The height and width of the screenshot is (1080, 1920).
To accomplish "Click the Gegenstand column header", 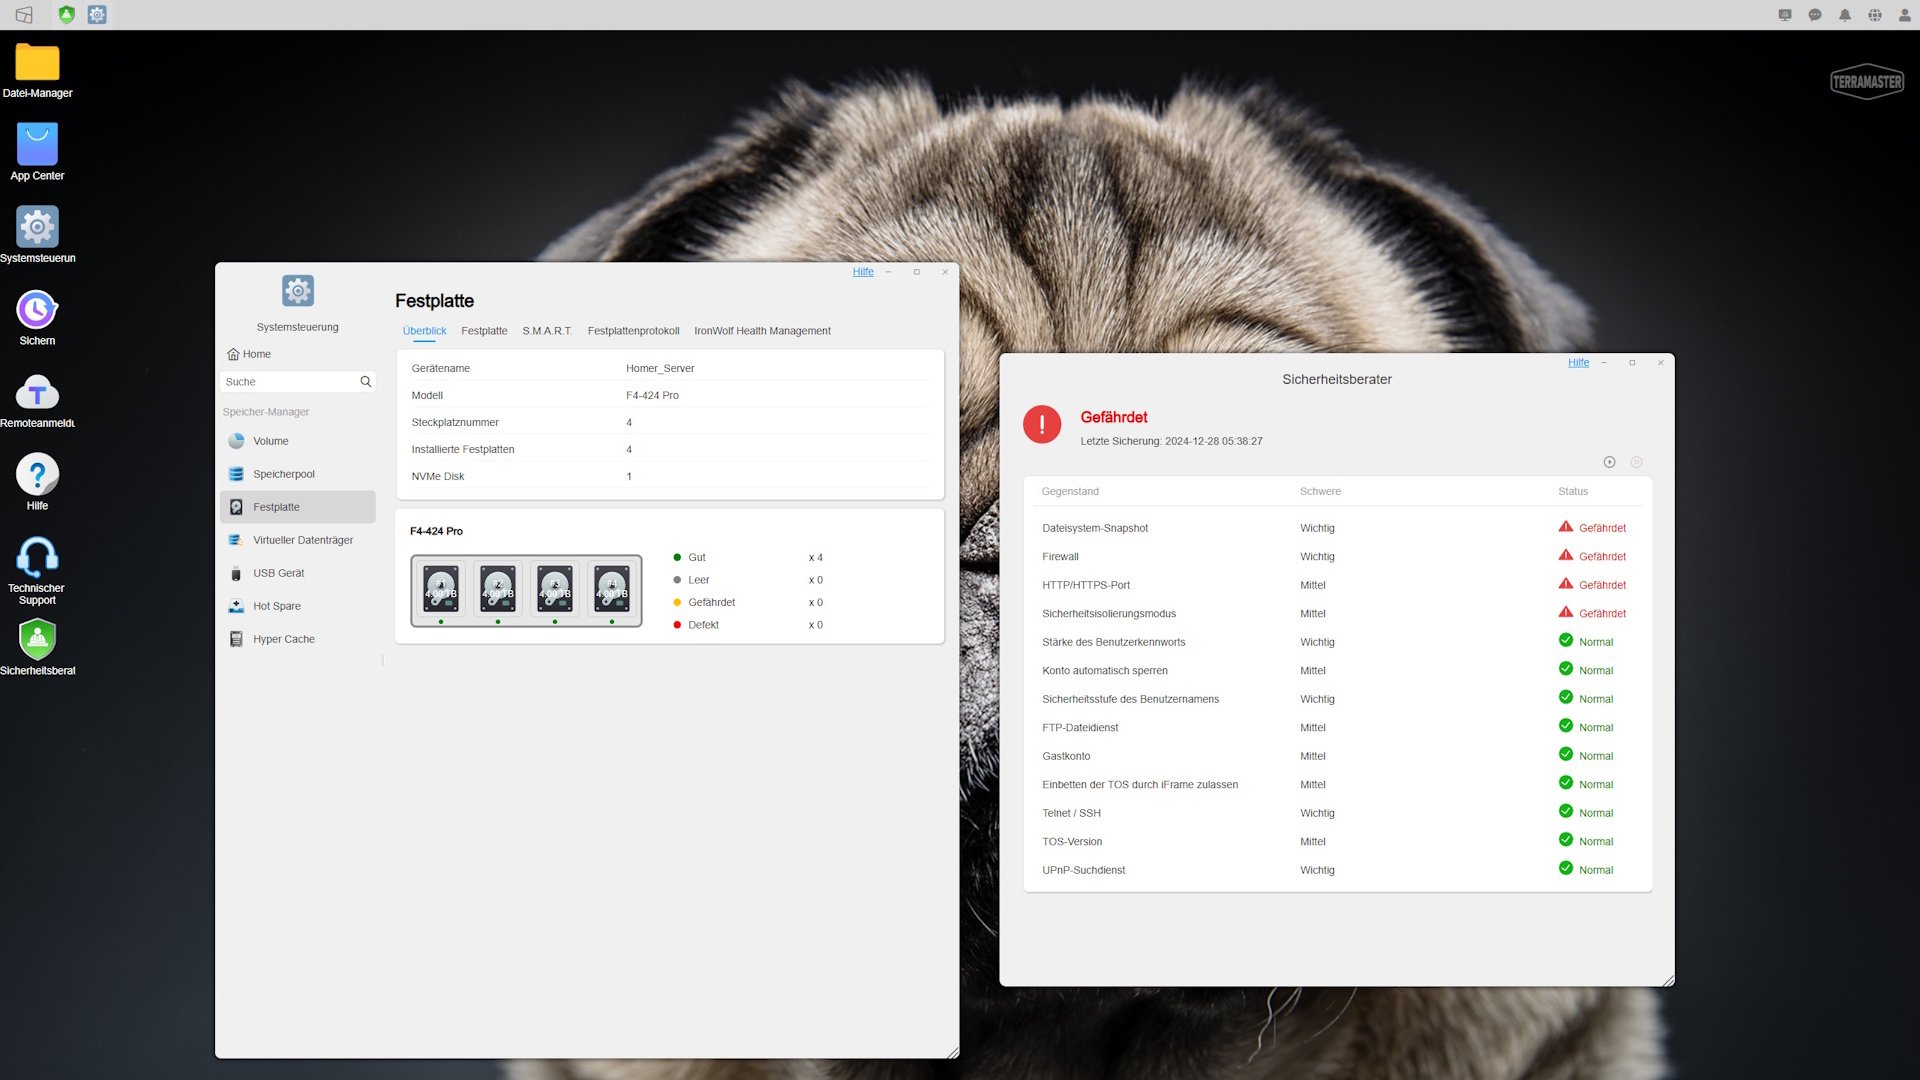I will [x=1070, y=492].
